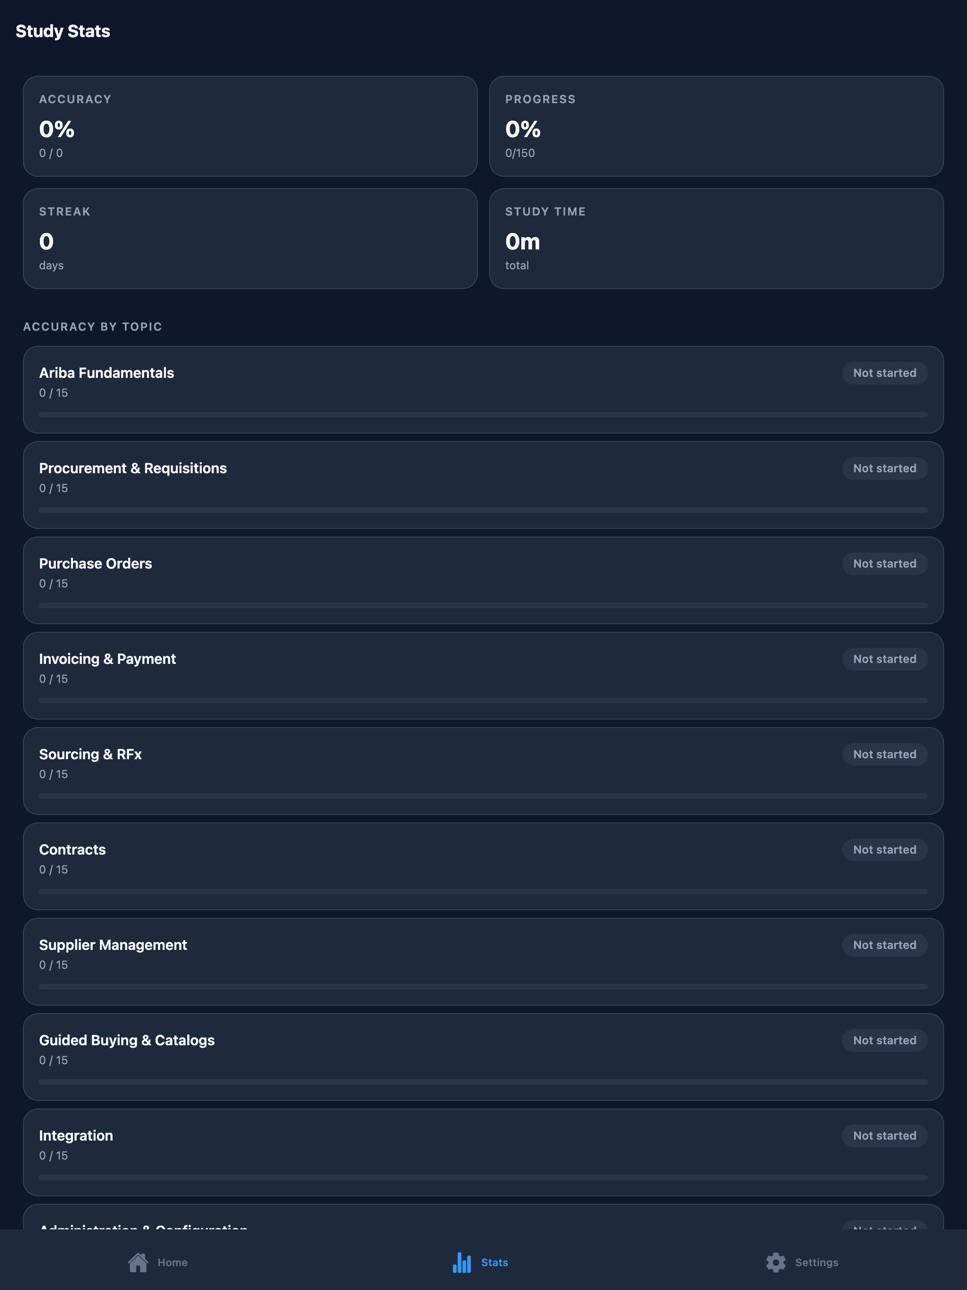Click Not started badge for Integration
The image size is (967, 1290).
tap(885, 1136)
